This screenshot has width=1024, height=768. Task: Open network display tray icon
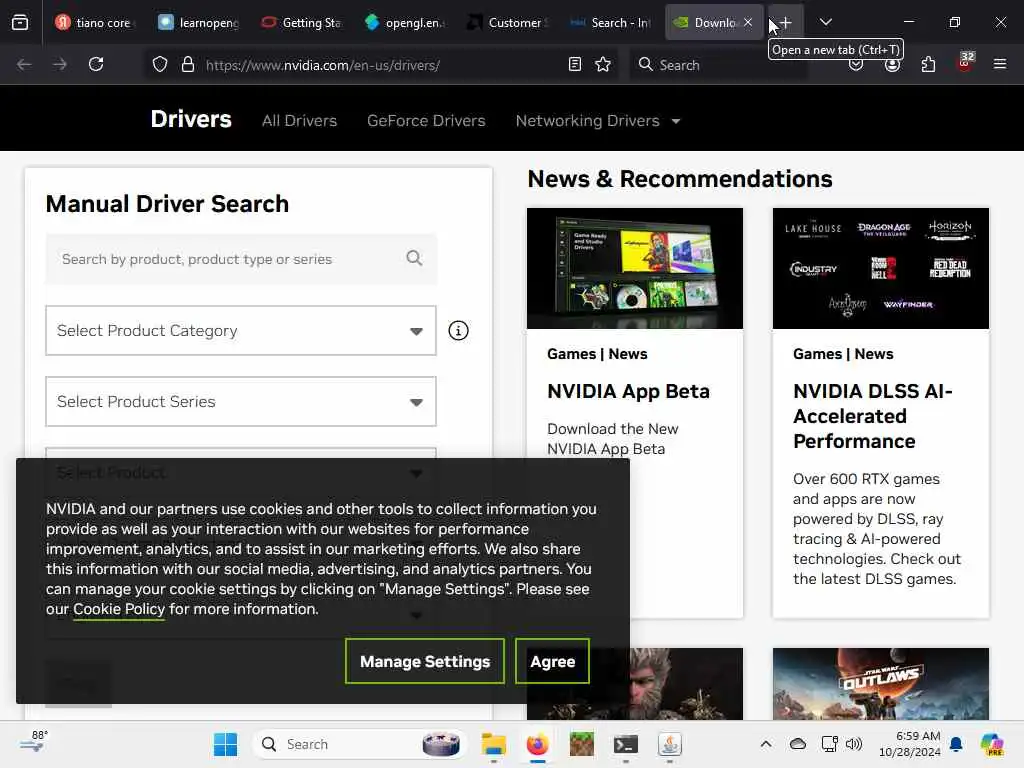[x=829, y=744]
